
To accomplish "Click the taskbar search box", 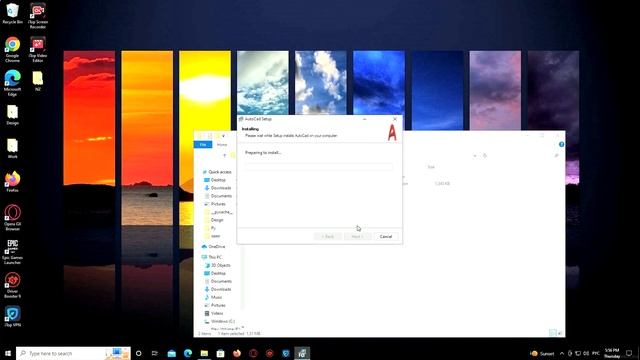I will click(73, 353).
